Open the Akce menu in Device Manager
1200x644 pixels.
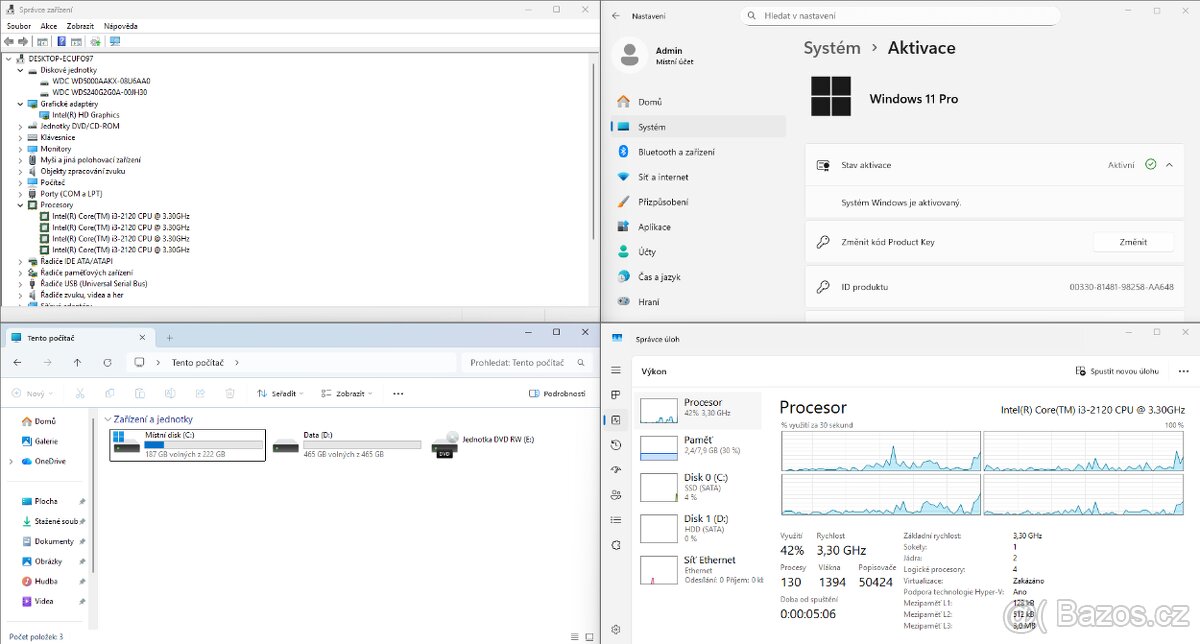[x=48, y=25]
